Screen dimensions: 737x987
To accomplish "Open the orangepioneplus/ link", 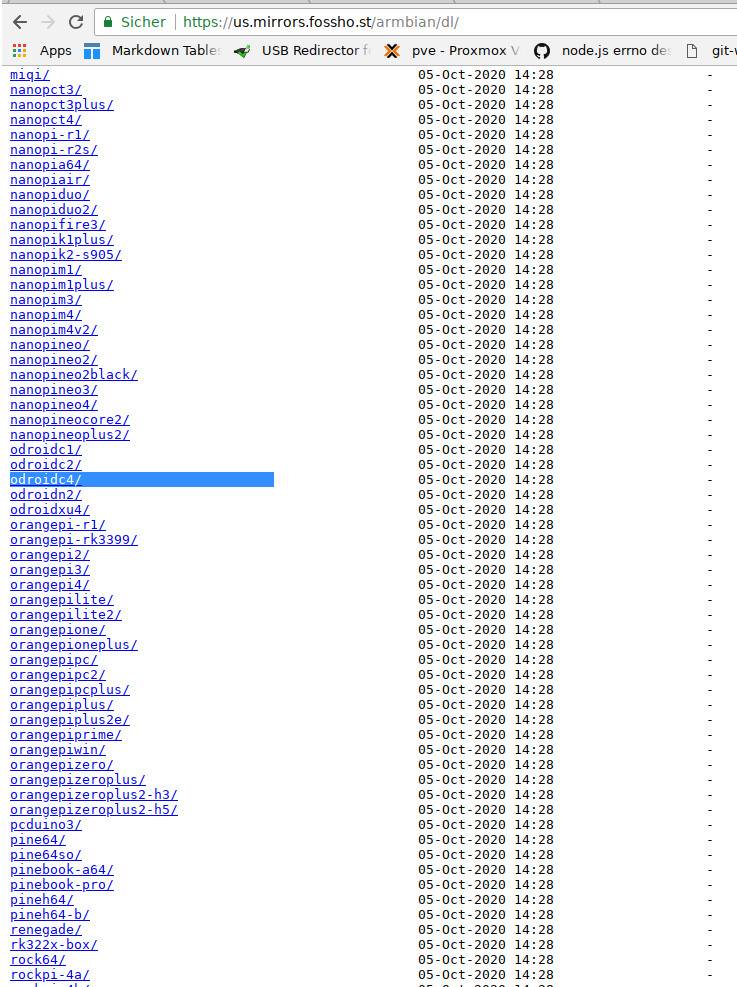I will (x=74, y=645).
